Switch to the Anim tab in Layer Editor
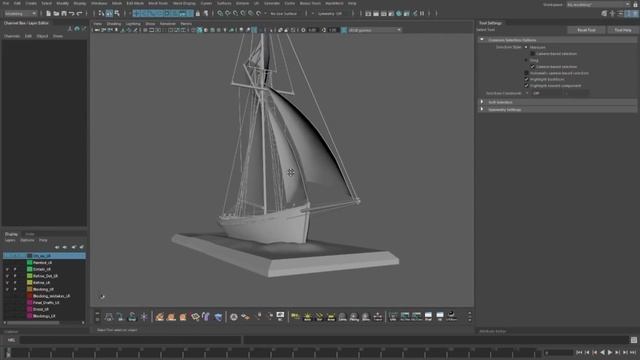Image resolution: width=640 pixels, height=360 pixels. point(30,234)
